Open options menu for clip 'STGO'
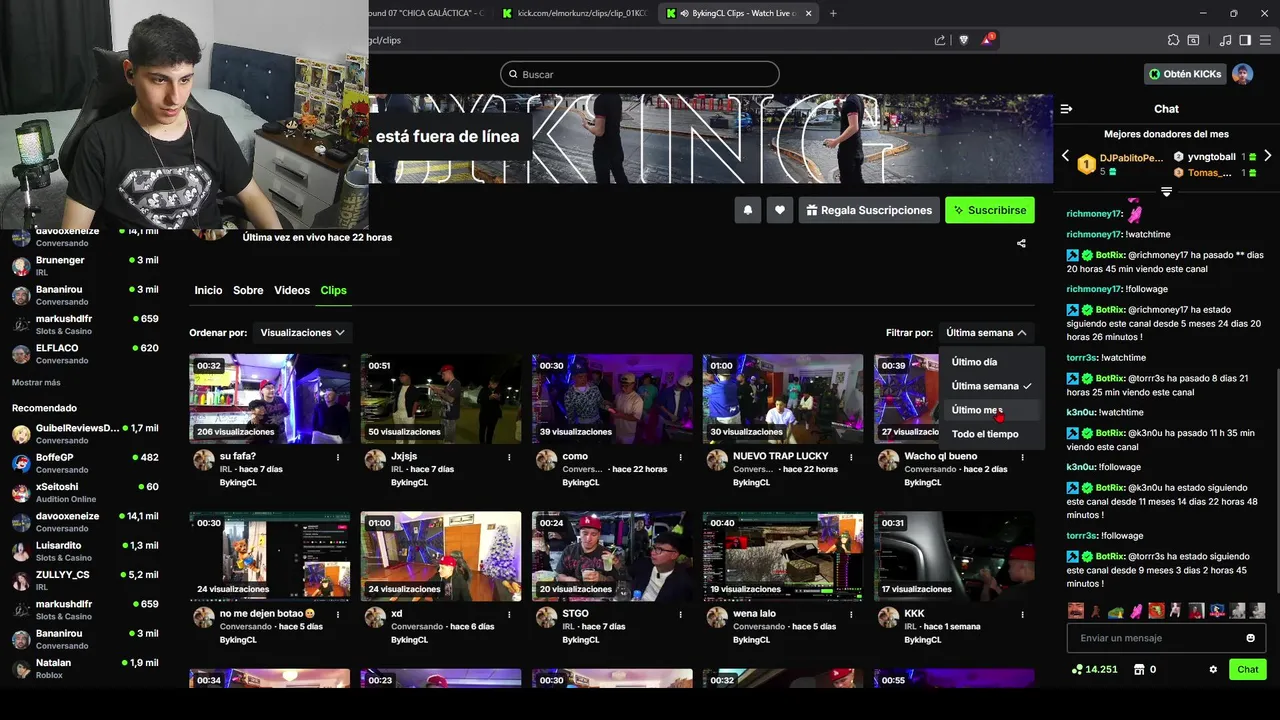Screen dimensions: 1280x720 680,614
